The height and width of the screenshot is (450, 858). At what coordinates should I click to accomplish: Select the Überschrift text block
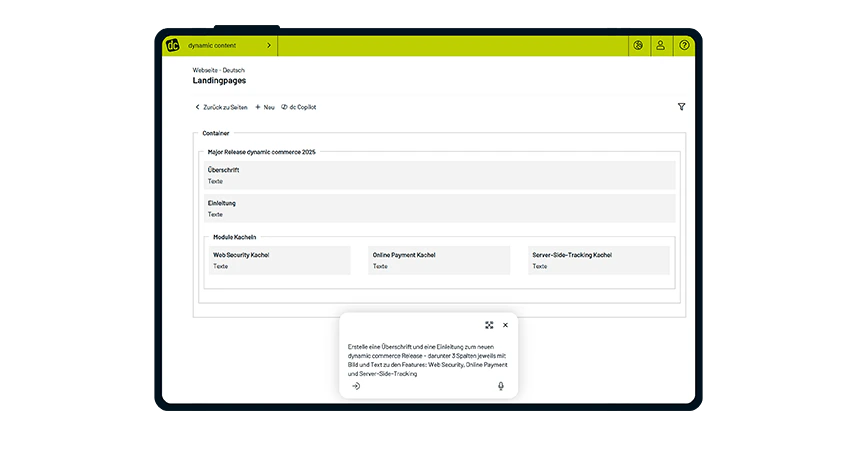pyautogui.click(x=439, y=175)
